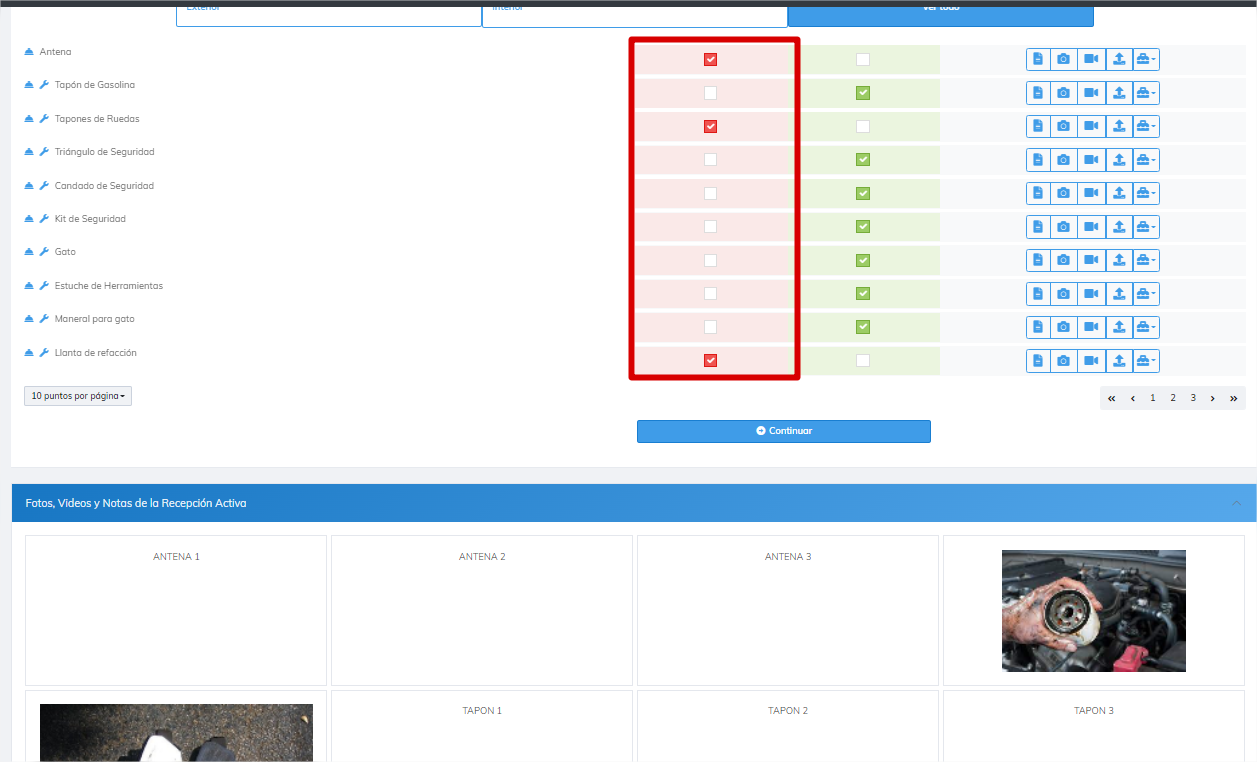Select the ANTENA 2 note card

[x=482, y=610]
